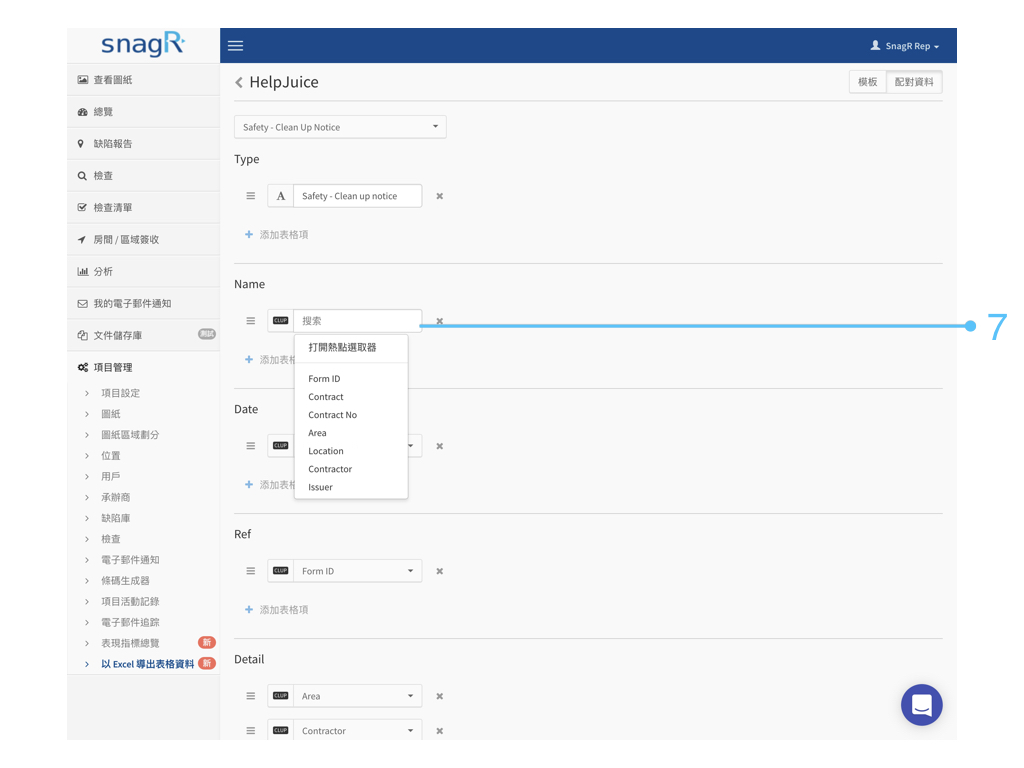Toggle the hamburger menu in the top bar

(x=235, y=46)
